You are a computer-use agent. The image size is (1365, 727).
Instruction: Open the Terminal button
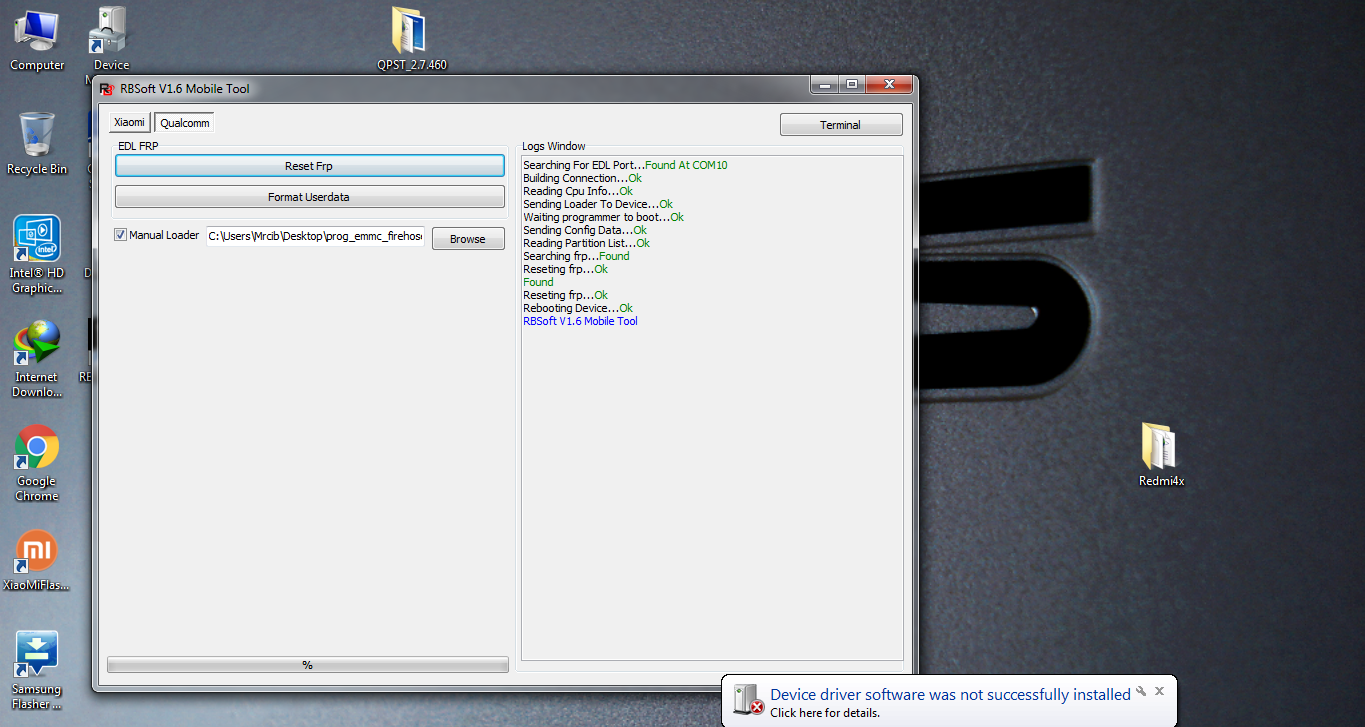pos(841,125)
